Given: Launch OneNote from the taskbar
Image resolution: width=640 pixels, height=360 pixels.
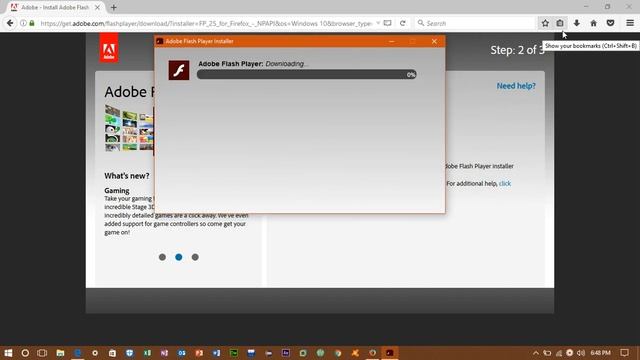Looking at the screenshot, I should point(164,353).
